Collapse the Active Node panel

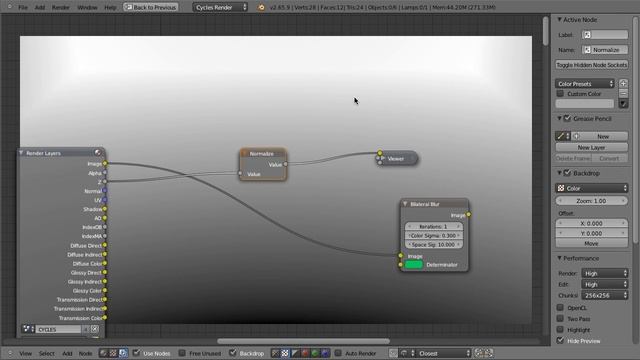[560, 19]
